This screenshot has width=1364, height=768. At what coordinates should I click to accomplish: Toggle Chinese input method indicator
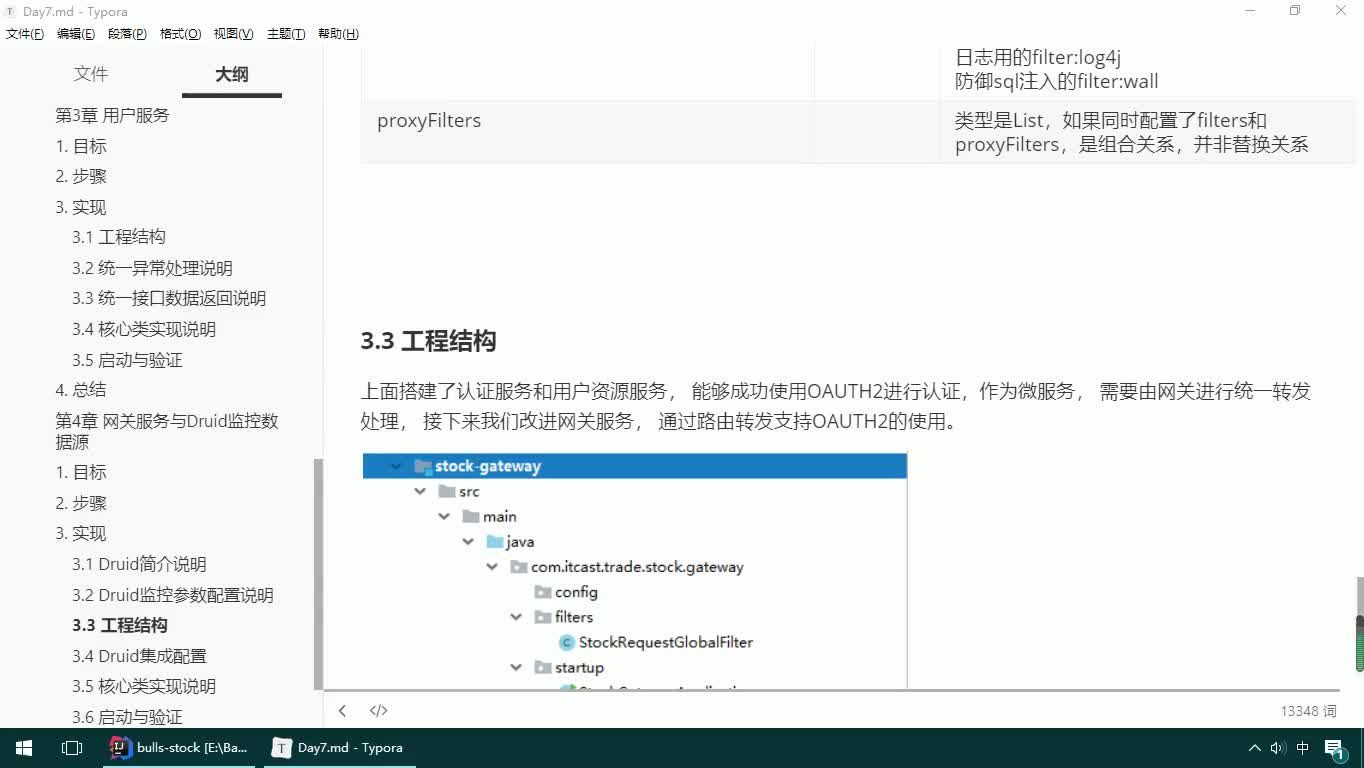coord(1303,748)
